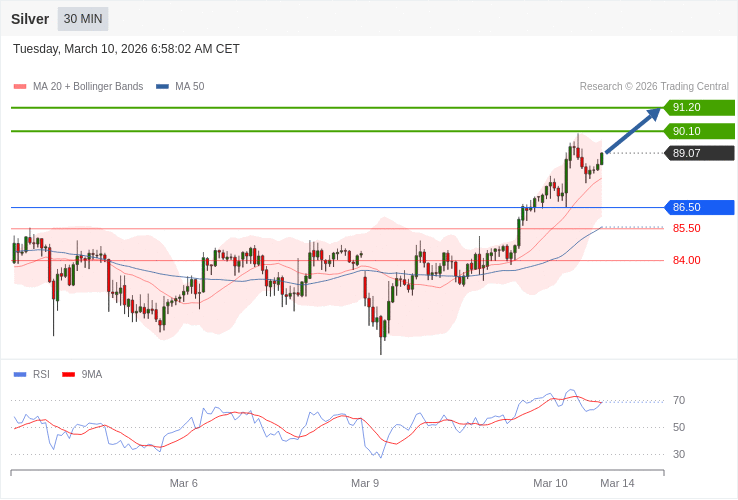Click the blue upward forecast arrow

(x=632, y=131)
